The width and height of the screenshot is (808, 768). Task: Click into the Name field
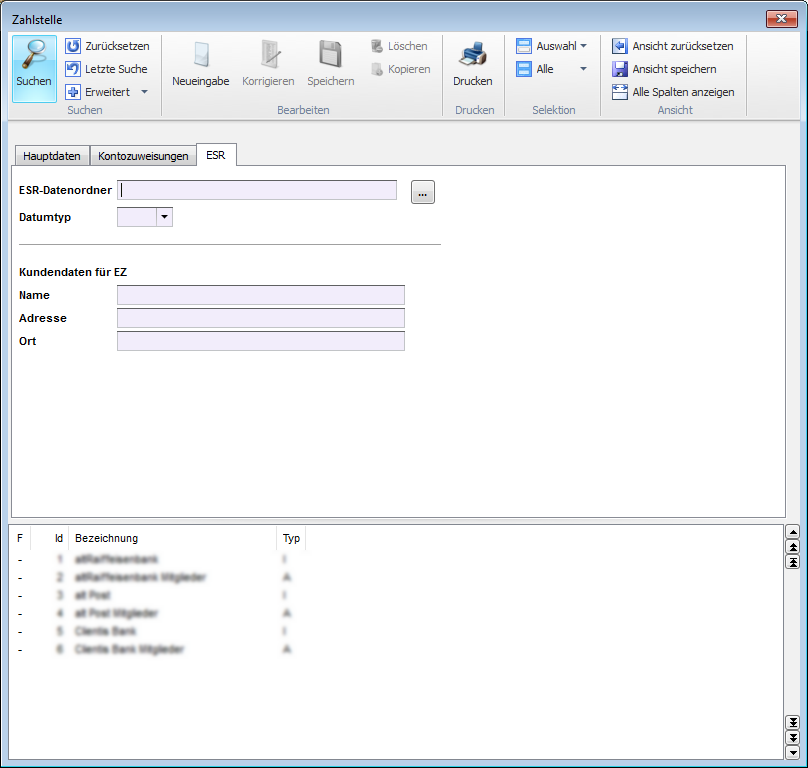point(261,295)
